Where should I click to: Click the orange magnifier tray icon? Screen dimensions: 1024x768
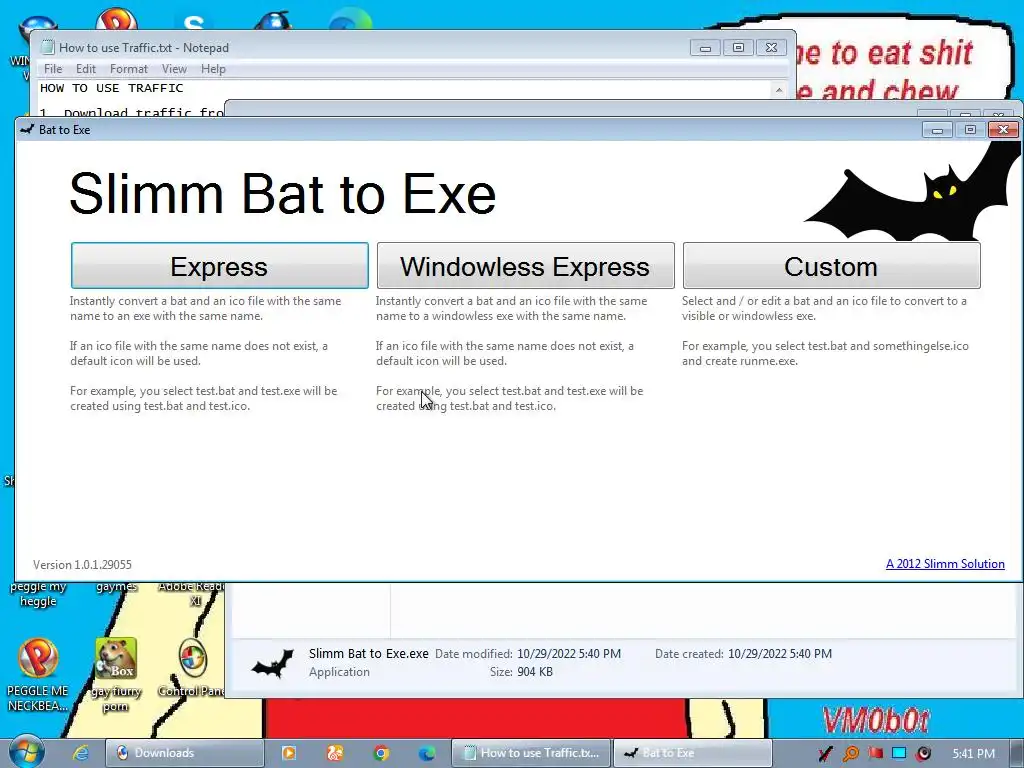(850, 754)
